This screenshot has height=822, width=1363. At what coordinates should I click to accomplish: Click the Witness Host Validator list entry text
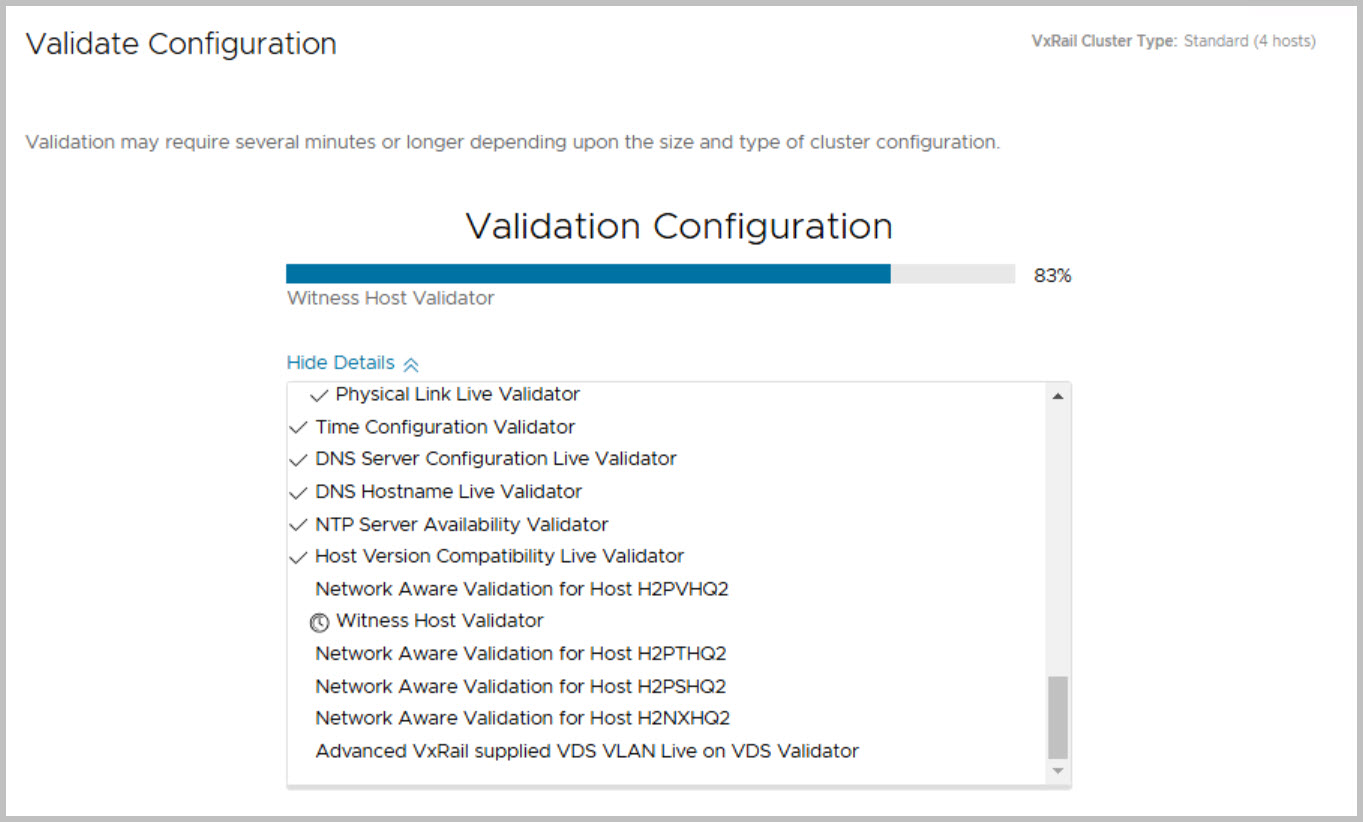click(439, 621)
